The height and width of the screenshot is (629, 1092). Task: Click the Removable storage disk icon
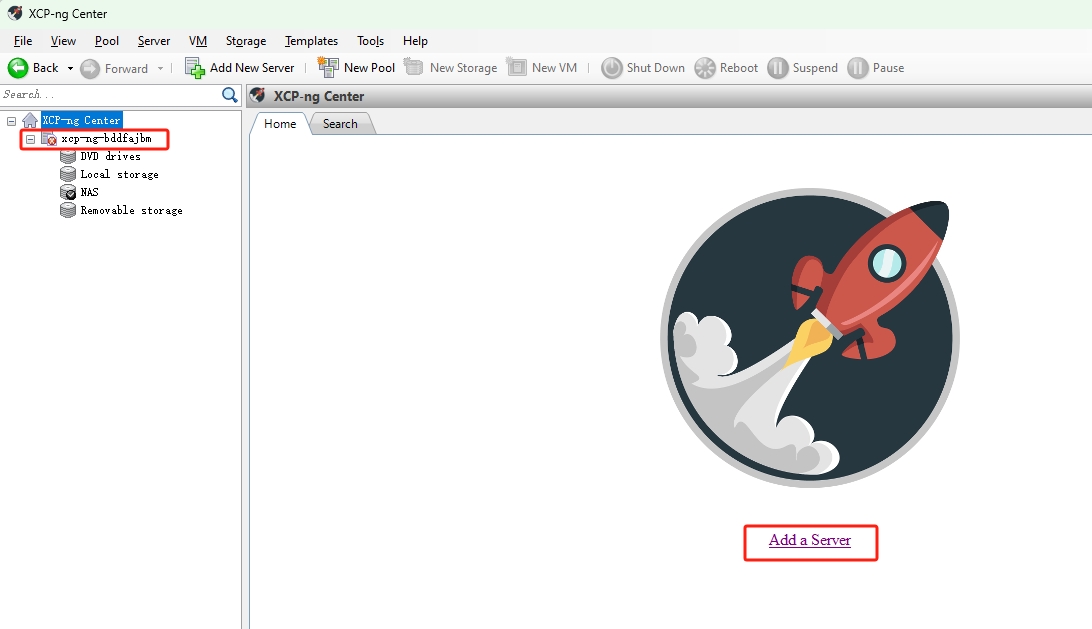pyautogui.click(x=68, y=210)
